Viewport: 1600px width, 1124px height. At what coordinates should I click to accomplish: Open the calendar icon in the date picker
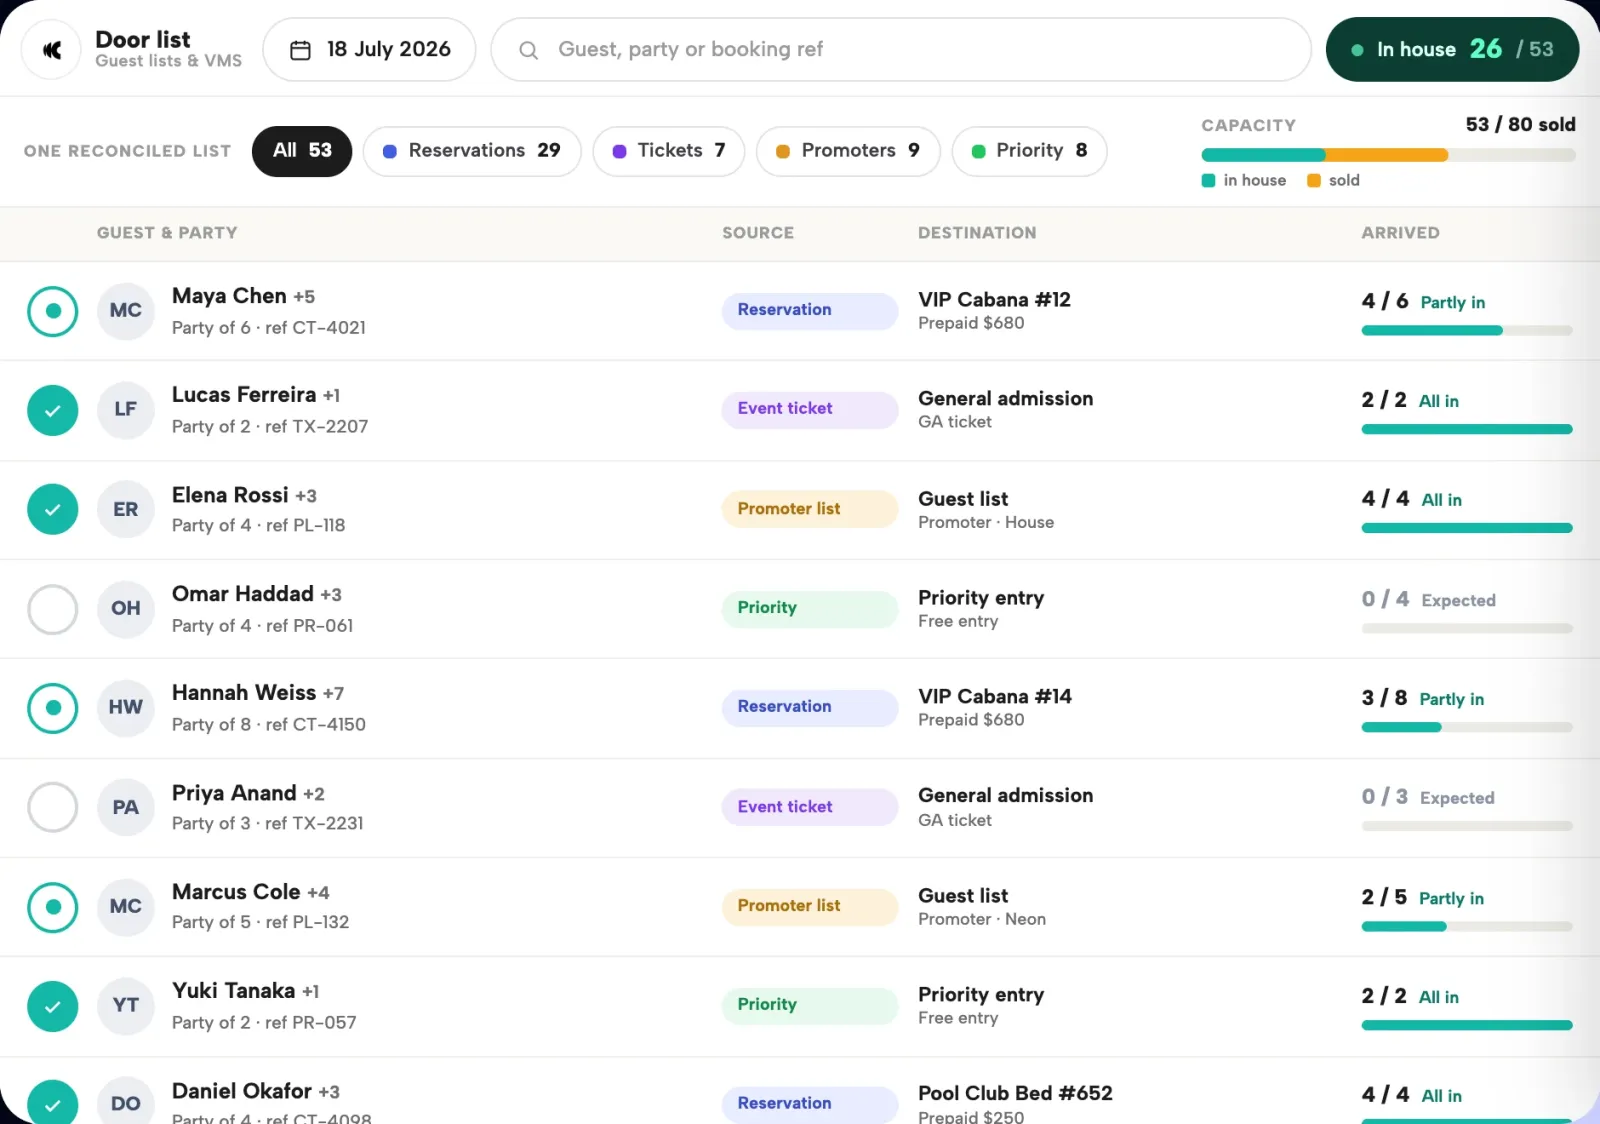pos(300,50)
